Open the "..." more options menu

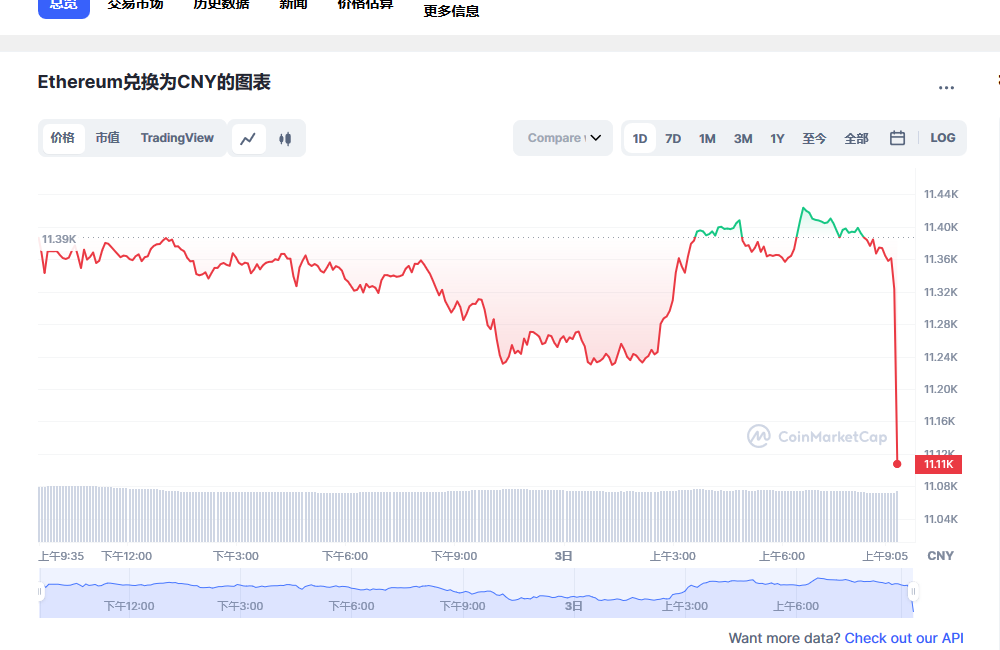(x=946, y=88)
